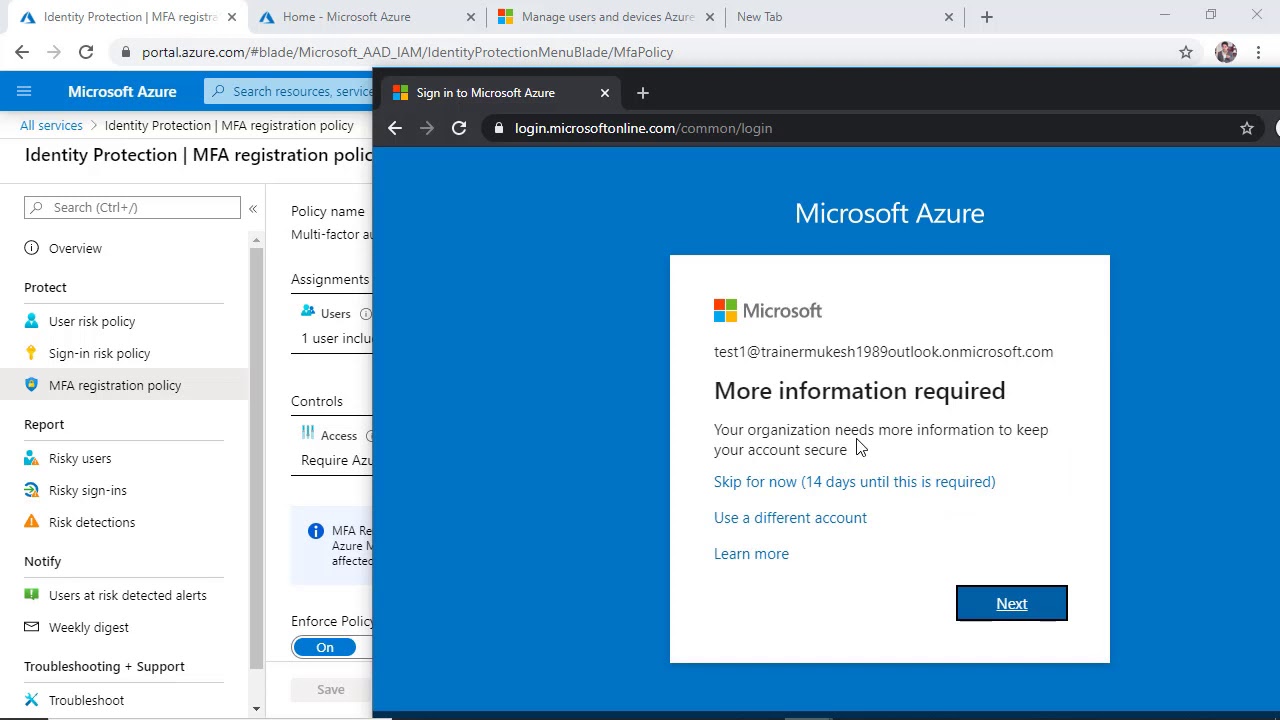
Task: Reload the Azure portal page
Action: pos(86,52)
